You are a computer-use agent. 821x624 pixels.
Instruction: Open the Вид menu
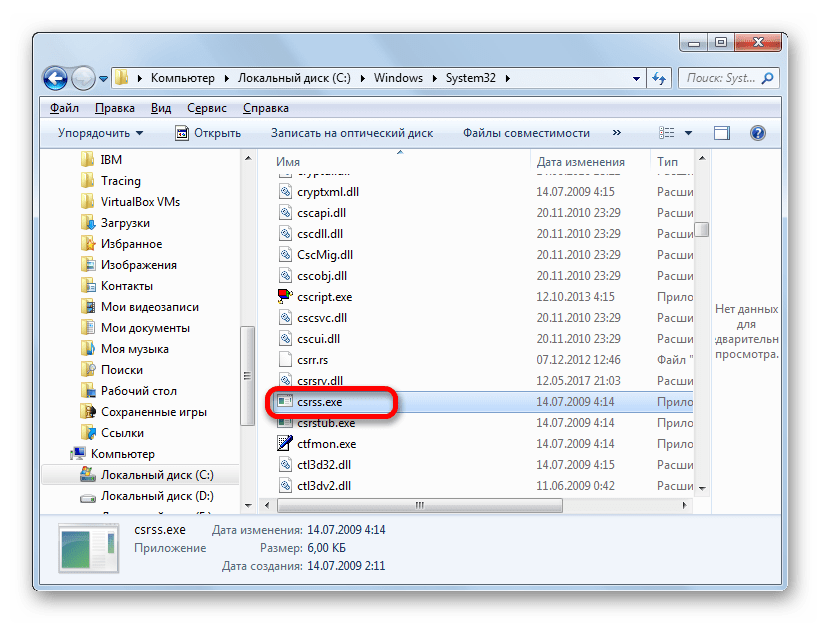pyautogui.click(x=161, y=108)
